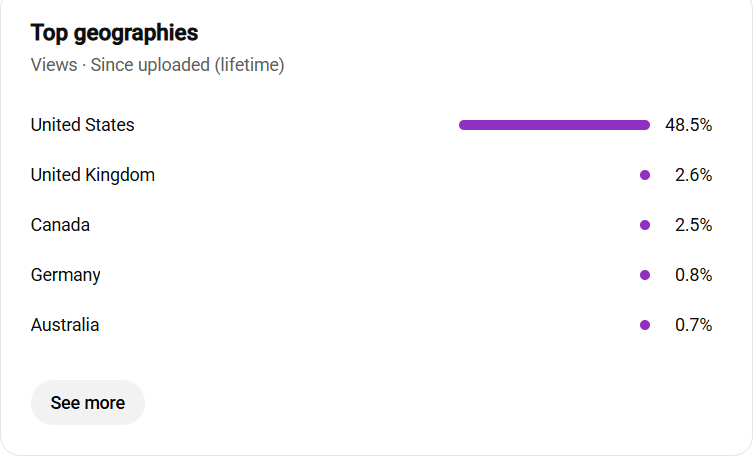Select the Canada row label
755x463 pixels.
point(60,225)
